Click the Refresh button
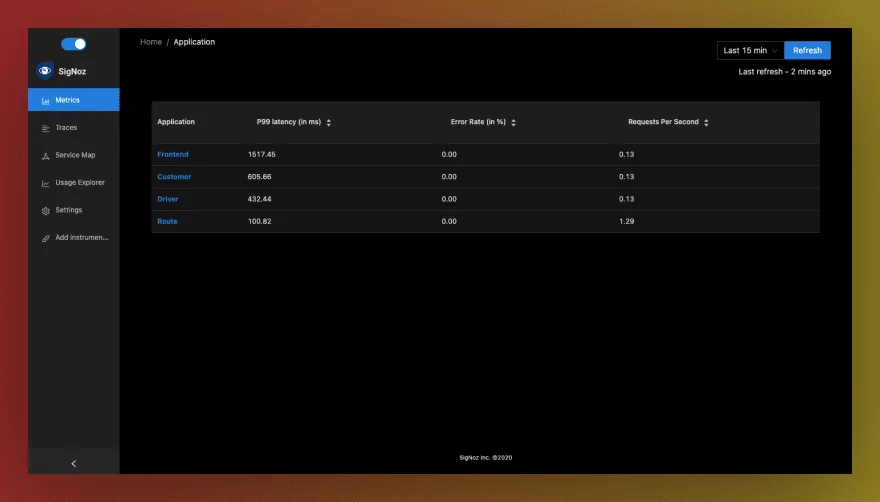 pyautogui.click(x=807, y=50)
